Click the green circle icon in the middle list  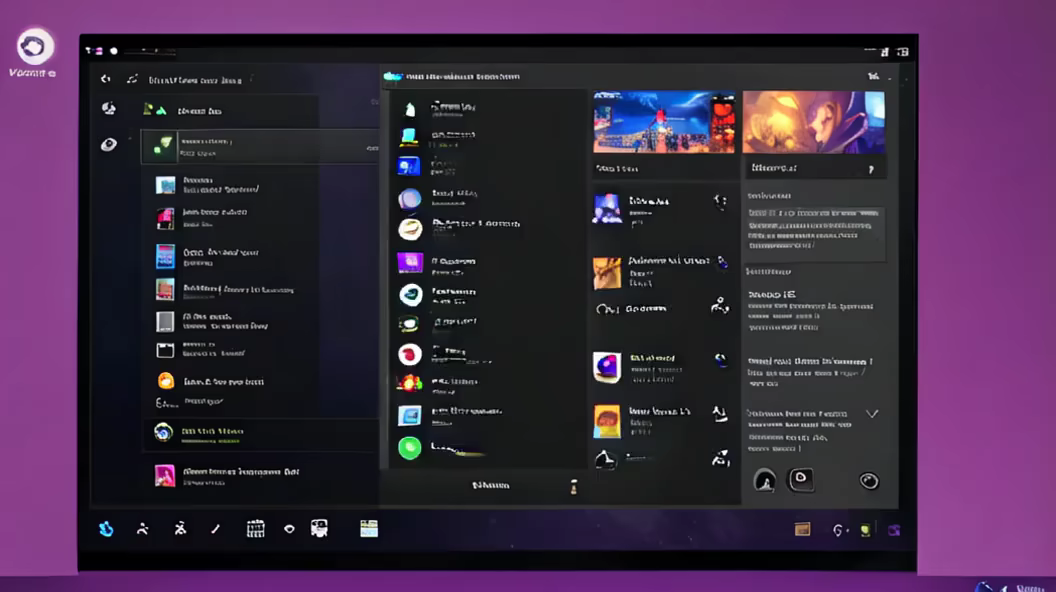pyautogui.click(x=410, y=447)
